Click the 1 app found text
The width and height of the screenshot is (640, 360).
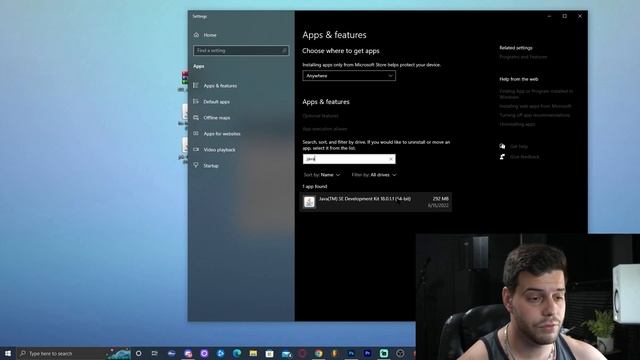pos(315,187)
